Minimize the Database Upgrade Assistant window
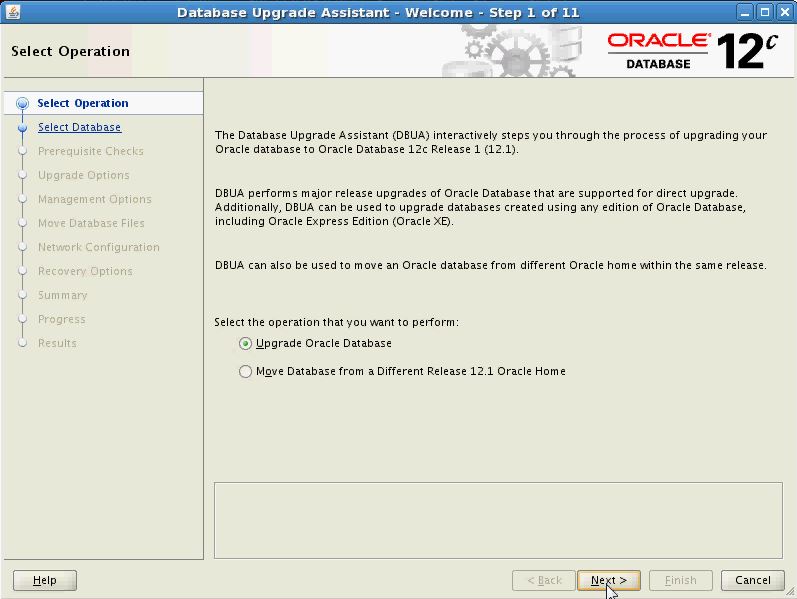 pyautogui.click(x=745, y=12)
